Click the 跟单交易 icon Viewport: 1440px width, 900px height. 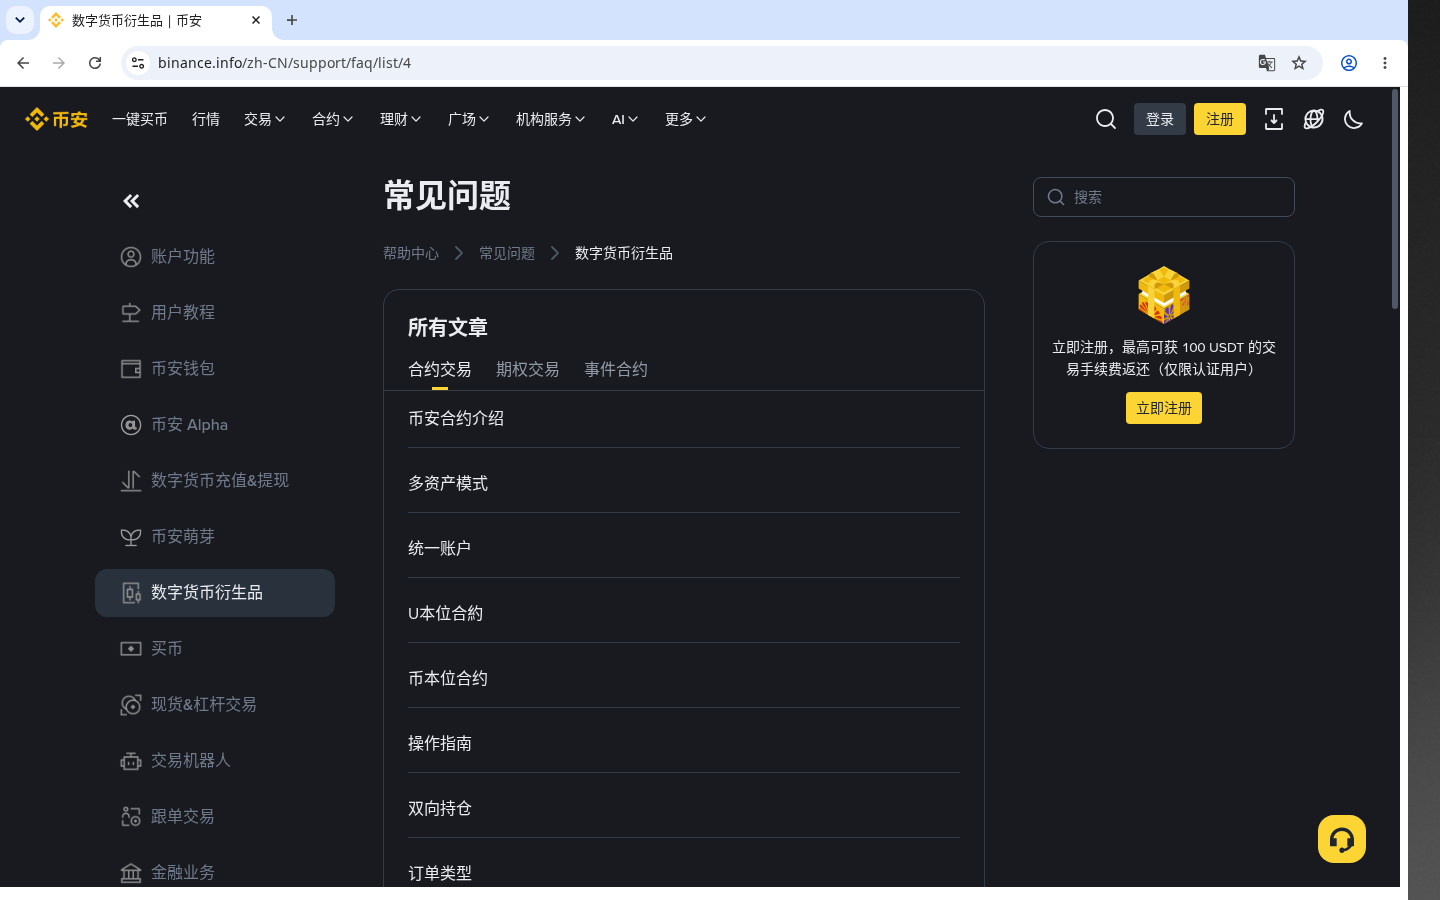pyautogui.click(x=131, y=817)
